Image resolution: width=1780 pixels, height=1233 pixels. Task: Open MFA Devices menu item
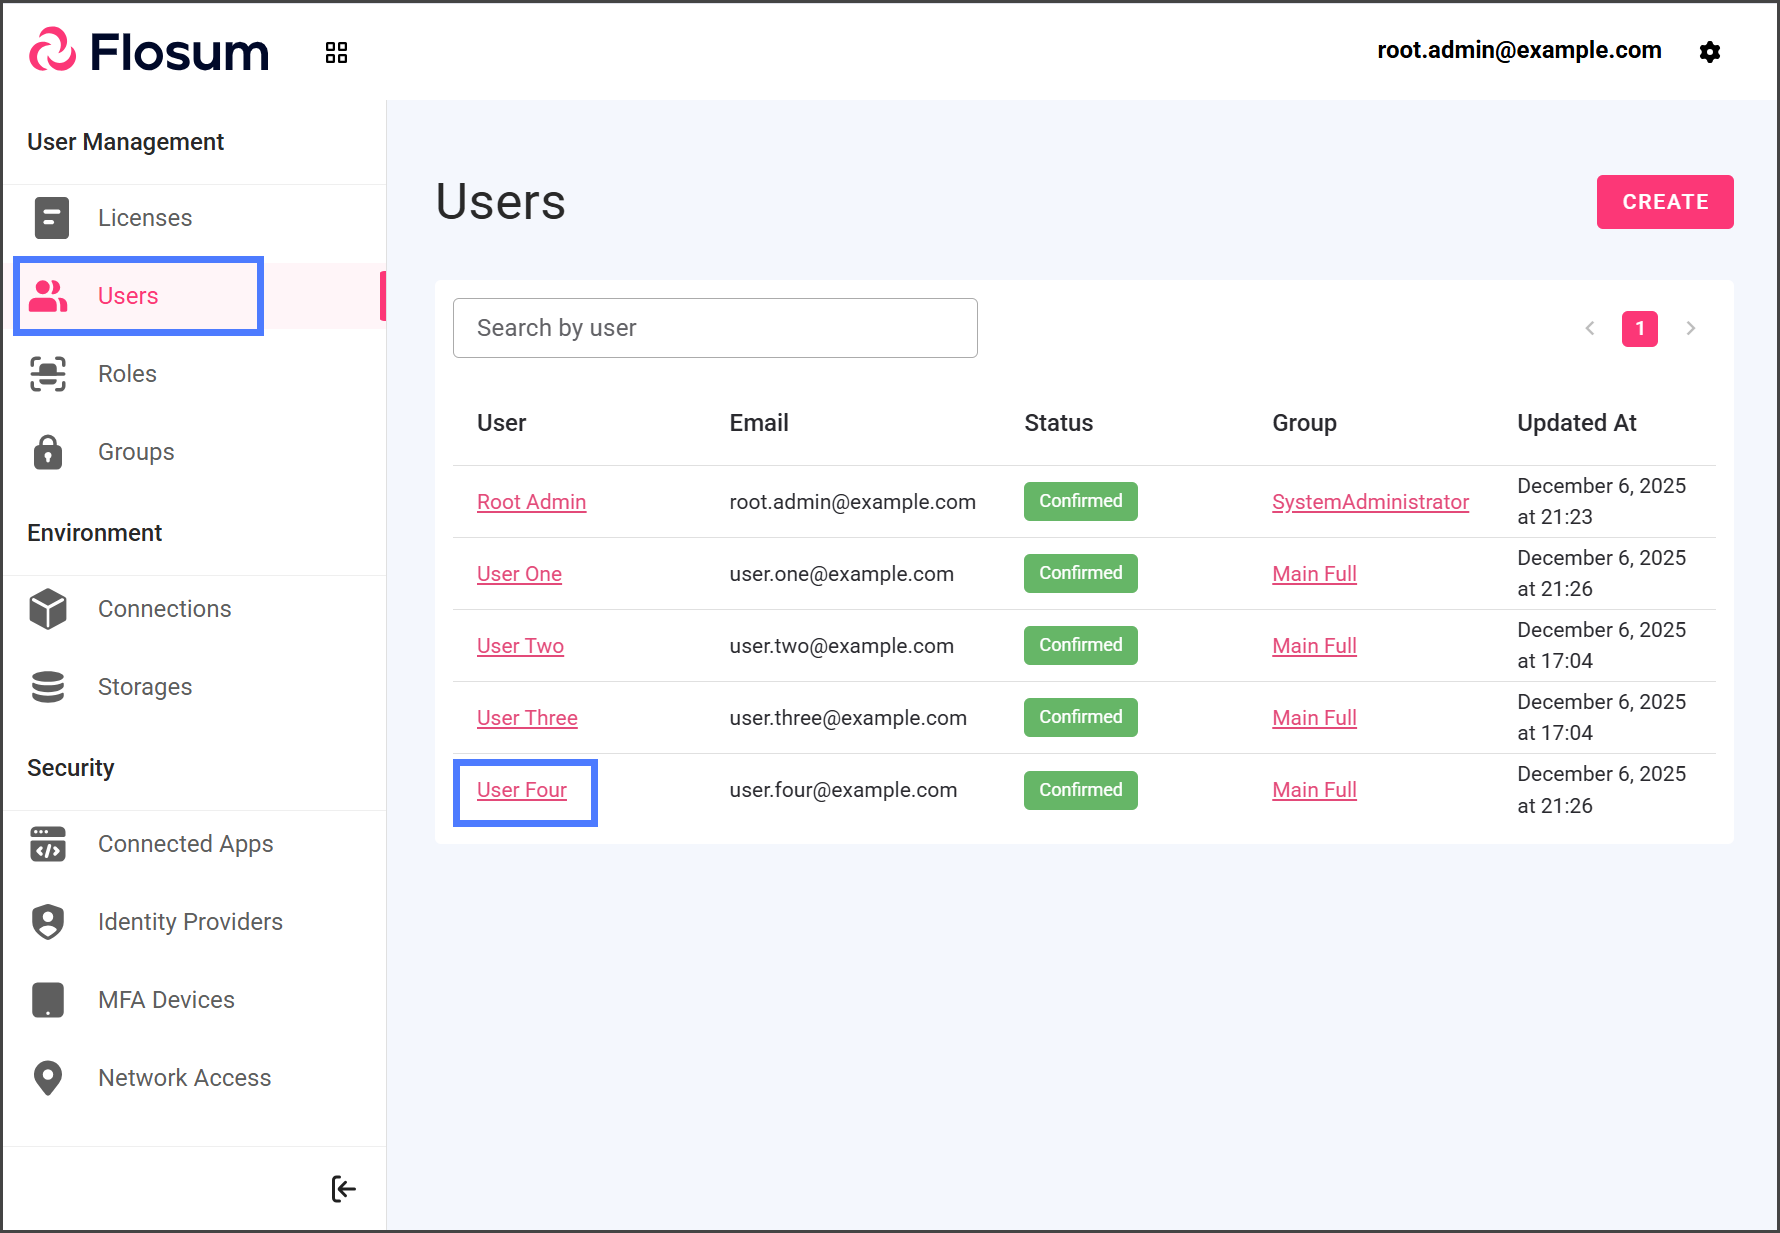[166, 1000]
